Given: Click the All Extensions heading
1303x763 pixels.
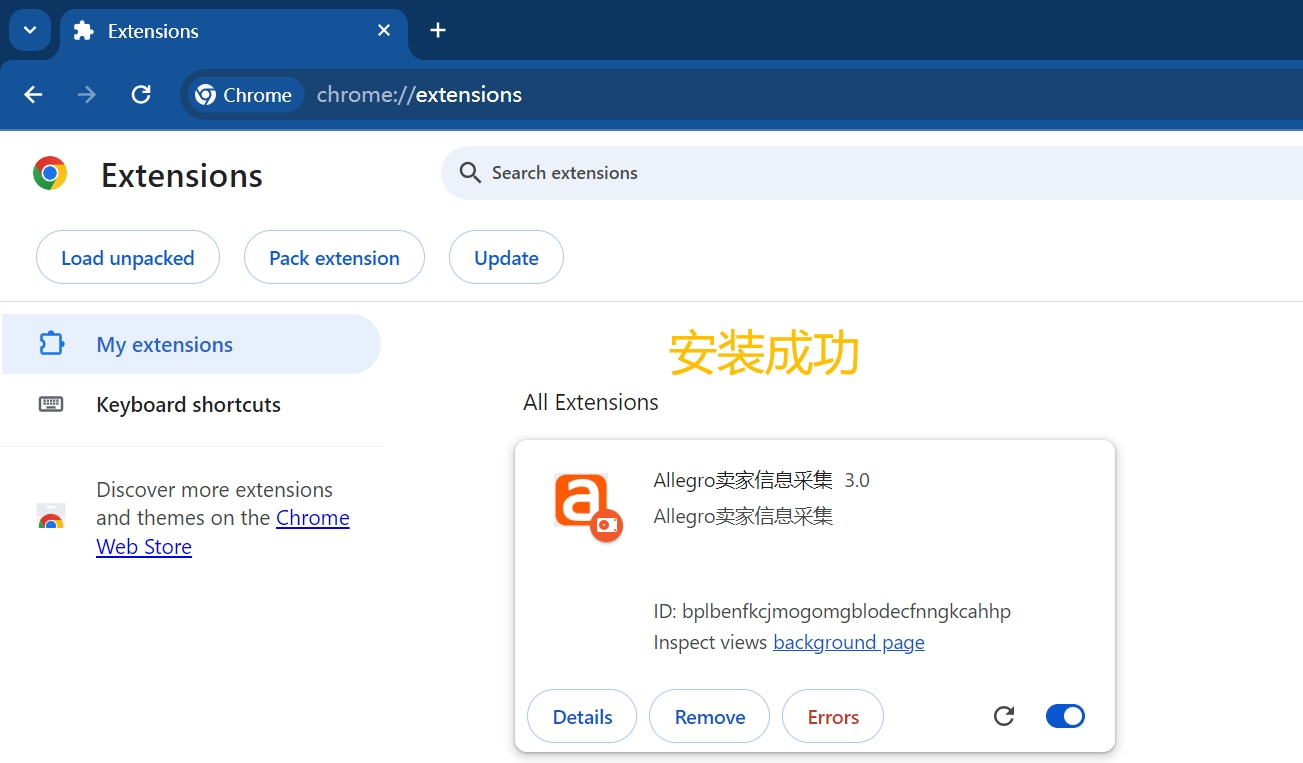Looking at the screenshot, I should click(x=591, y=402).
